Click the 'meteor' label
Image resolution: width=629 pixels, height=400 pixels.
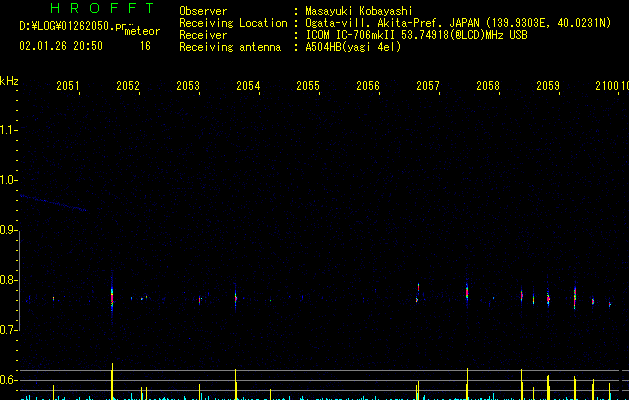(x=142, y=31)
